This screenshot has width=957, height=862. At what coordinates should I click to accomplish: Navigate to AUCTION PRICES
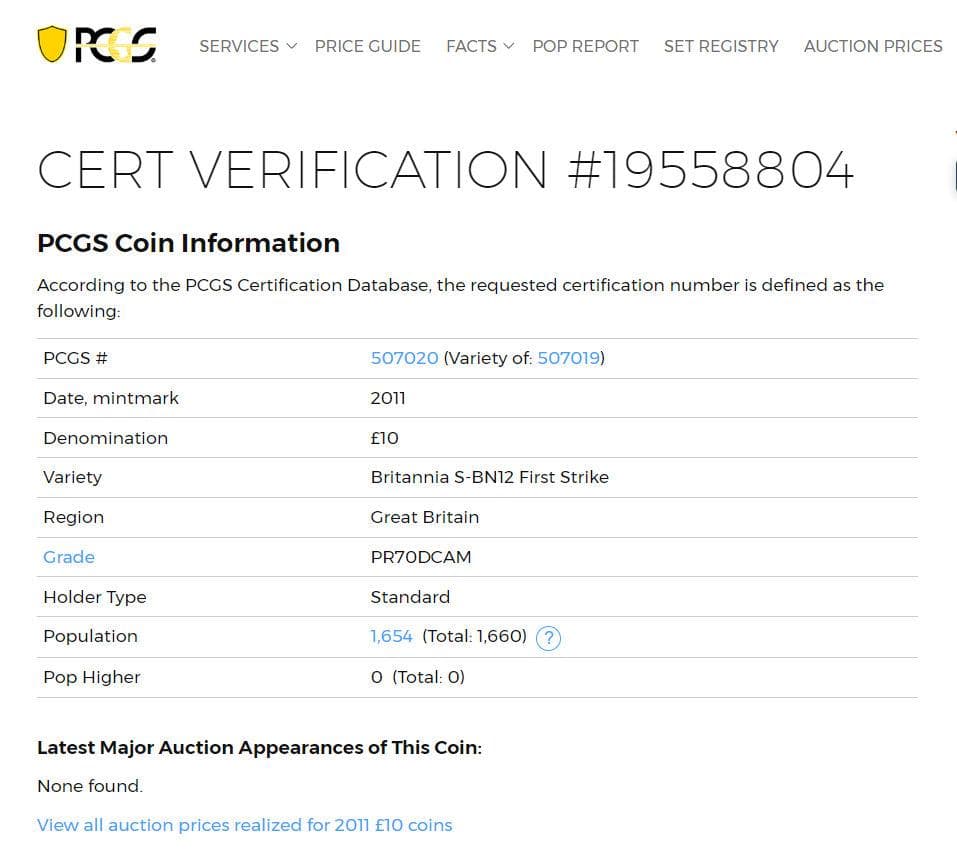[872, 46]
